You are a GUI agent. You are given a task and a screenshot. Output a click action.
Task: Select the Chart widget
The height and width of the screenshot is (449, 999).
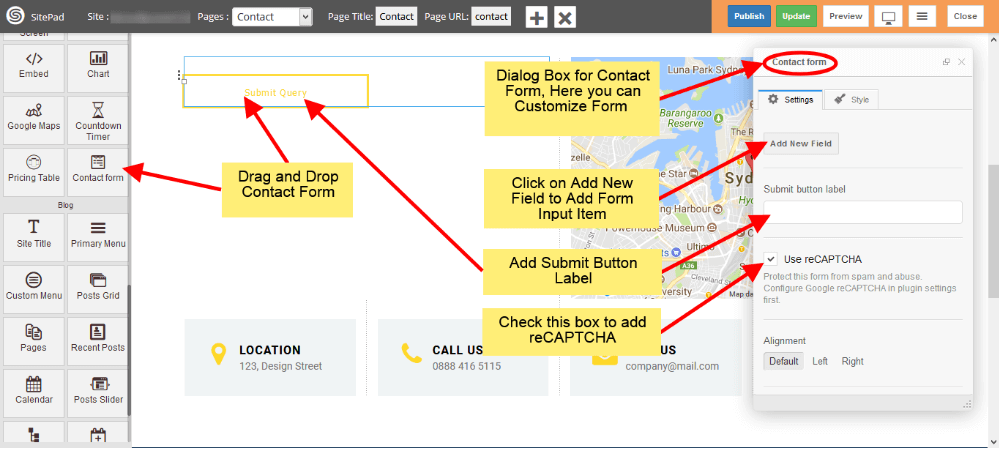[x=98, y=68]
